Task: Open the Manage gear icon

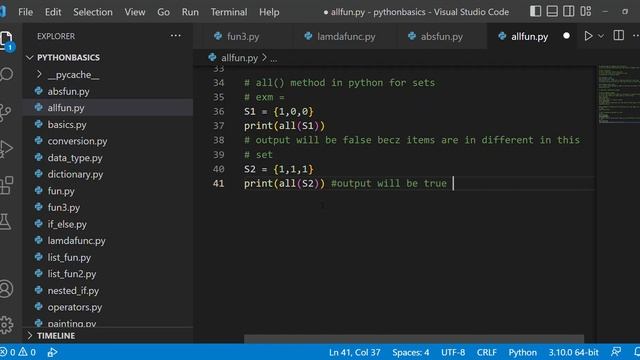Action: point(6,325)
